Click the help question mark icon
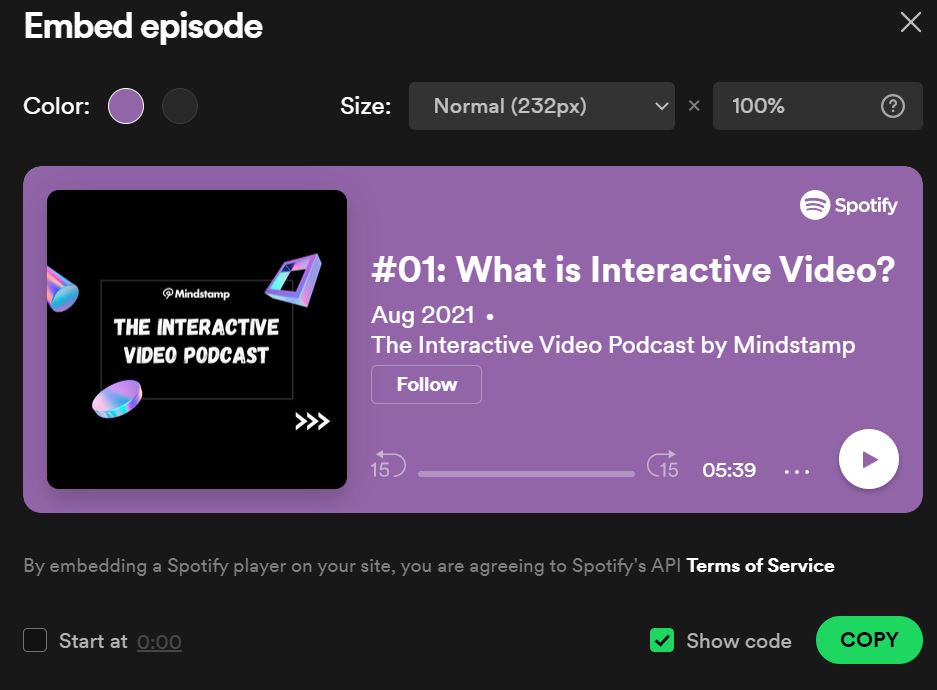The height and width of the screenshot is (690, 937). (892, 106)
